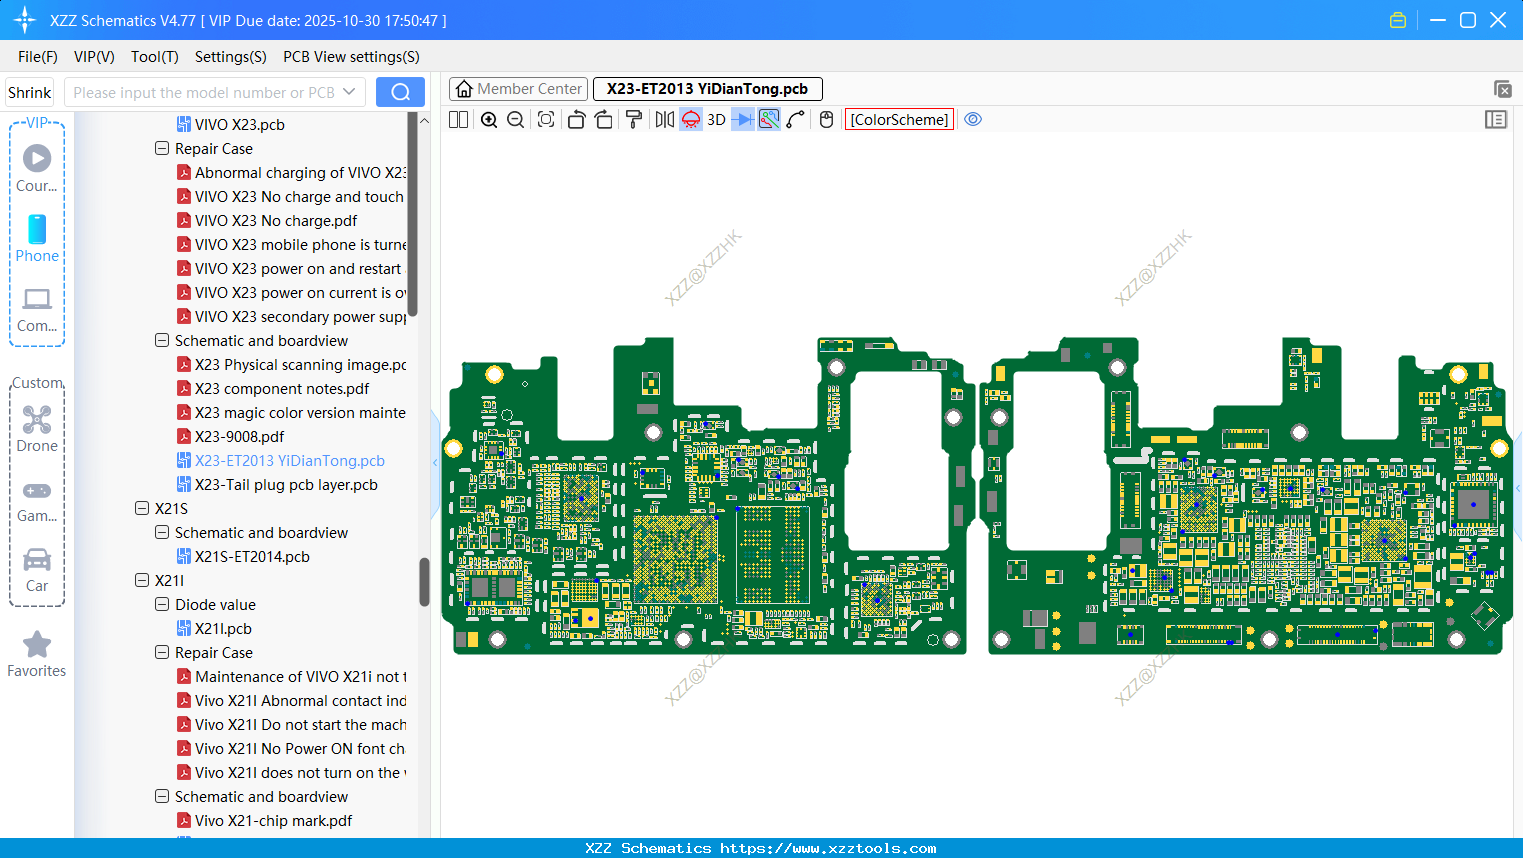Click the fit-to-screen icon in toolbar
This screenshot has height=858, width=1523.
(546, 120)
